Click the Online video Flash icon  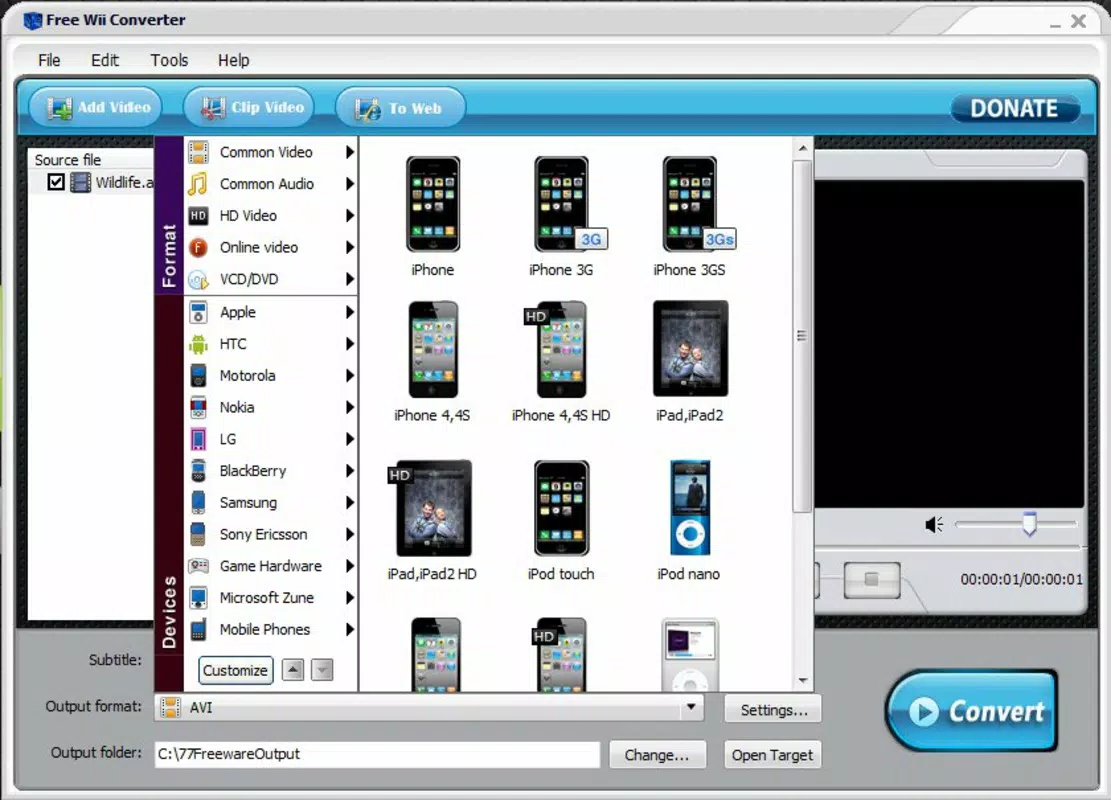198,247
